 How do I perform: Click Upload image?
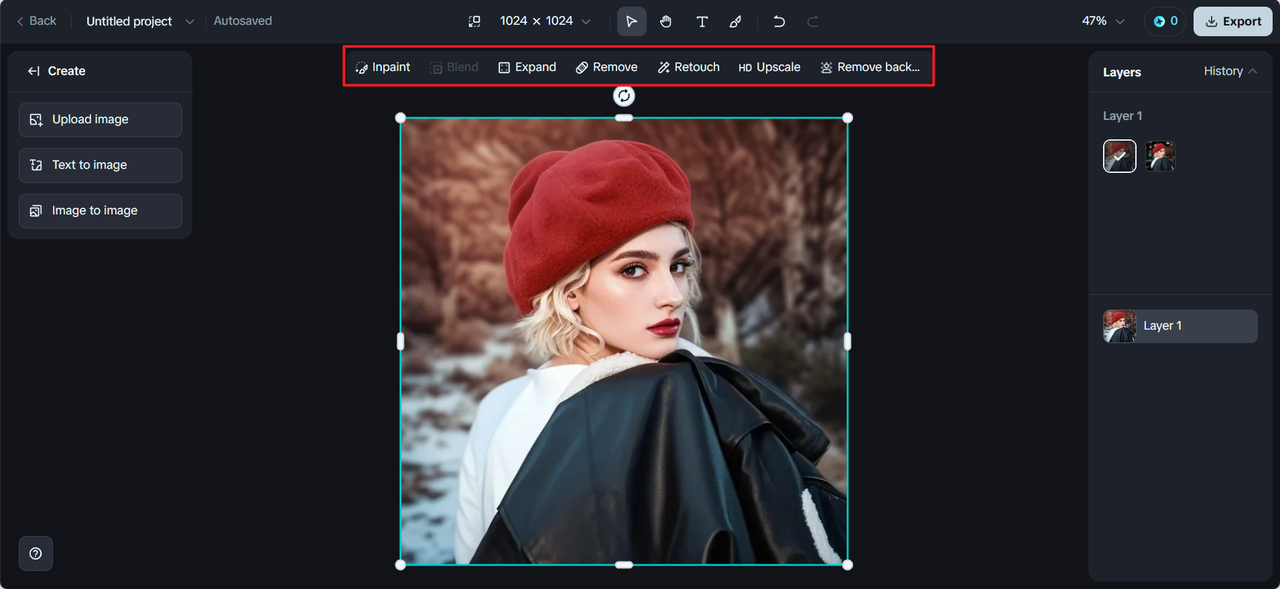click(x=100, y=119)
